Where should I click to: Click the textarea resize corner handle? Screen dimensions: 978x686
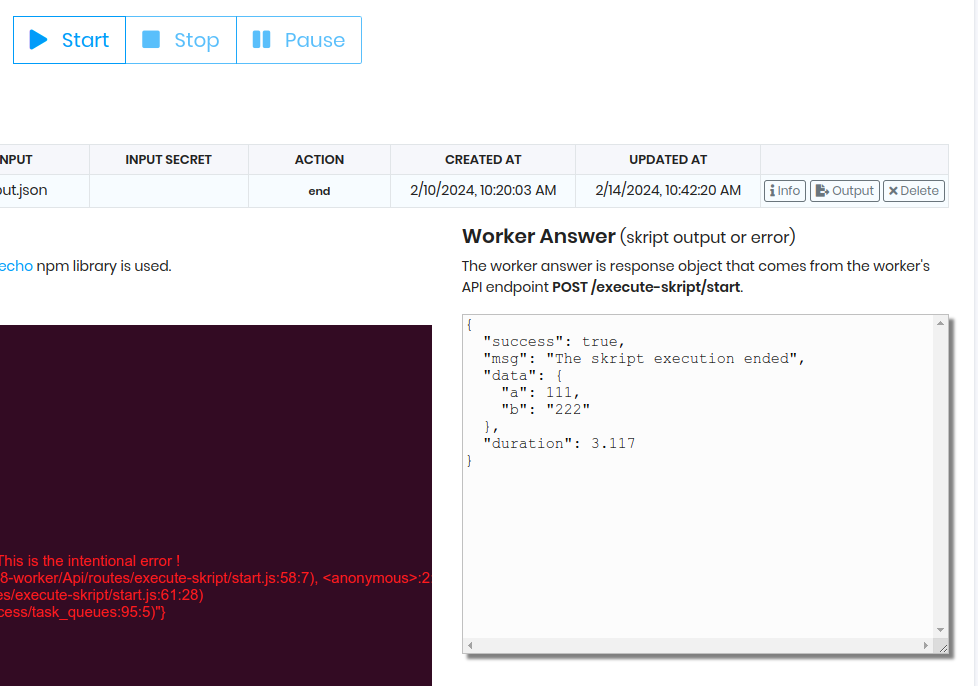pyautogui.click(x=942, y=648)
